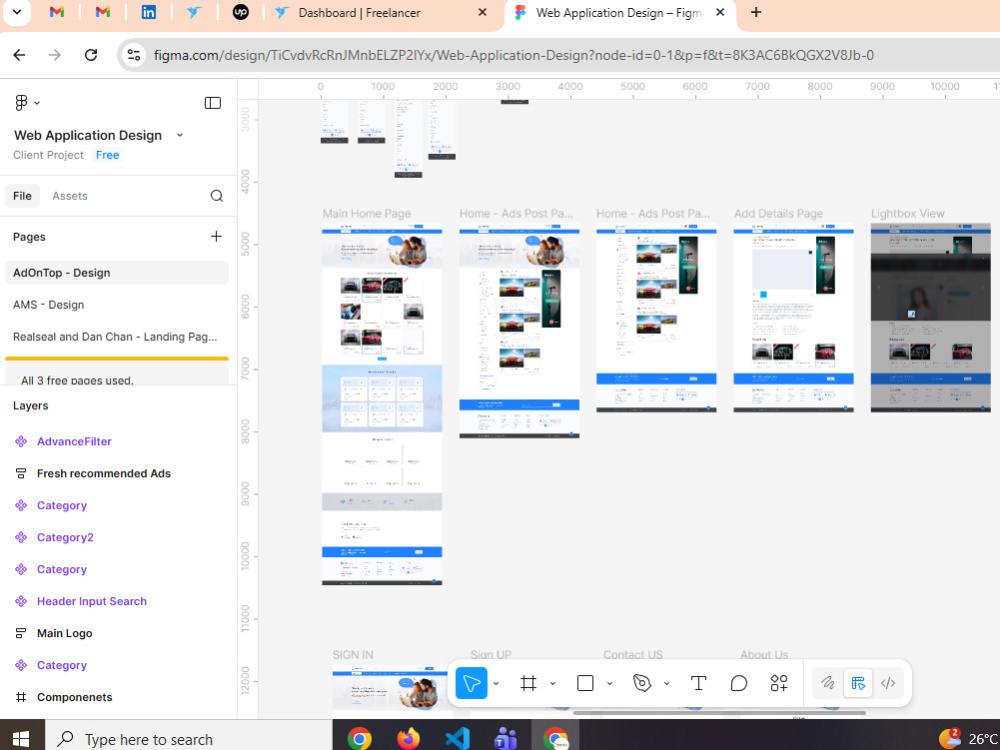Viewport: 1000px width, 750px height.
Task: Select the AMS - Design page
Action: click(117, 305)
